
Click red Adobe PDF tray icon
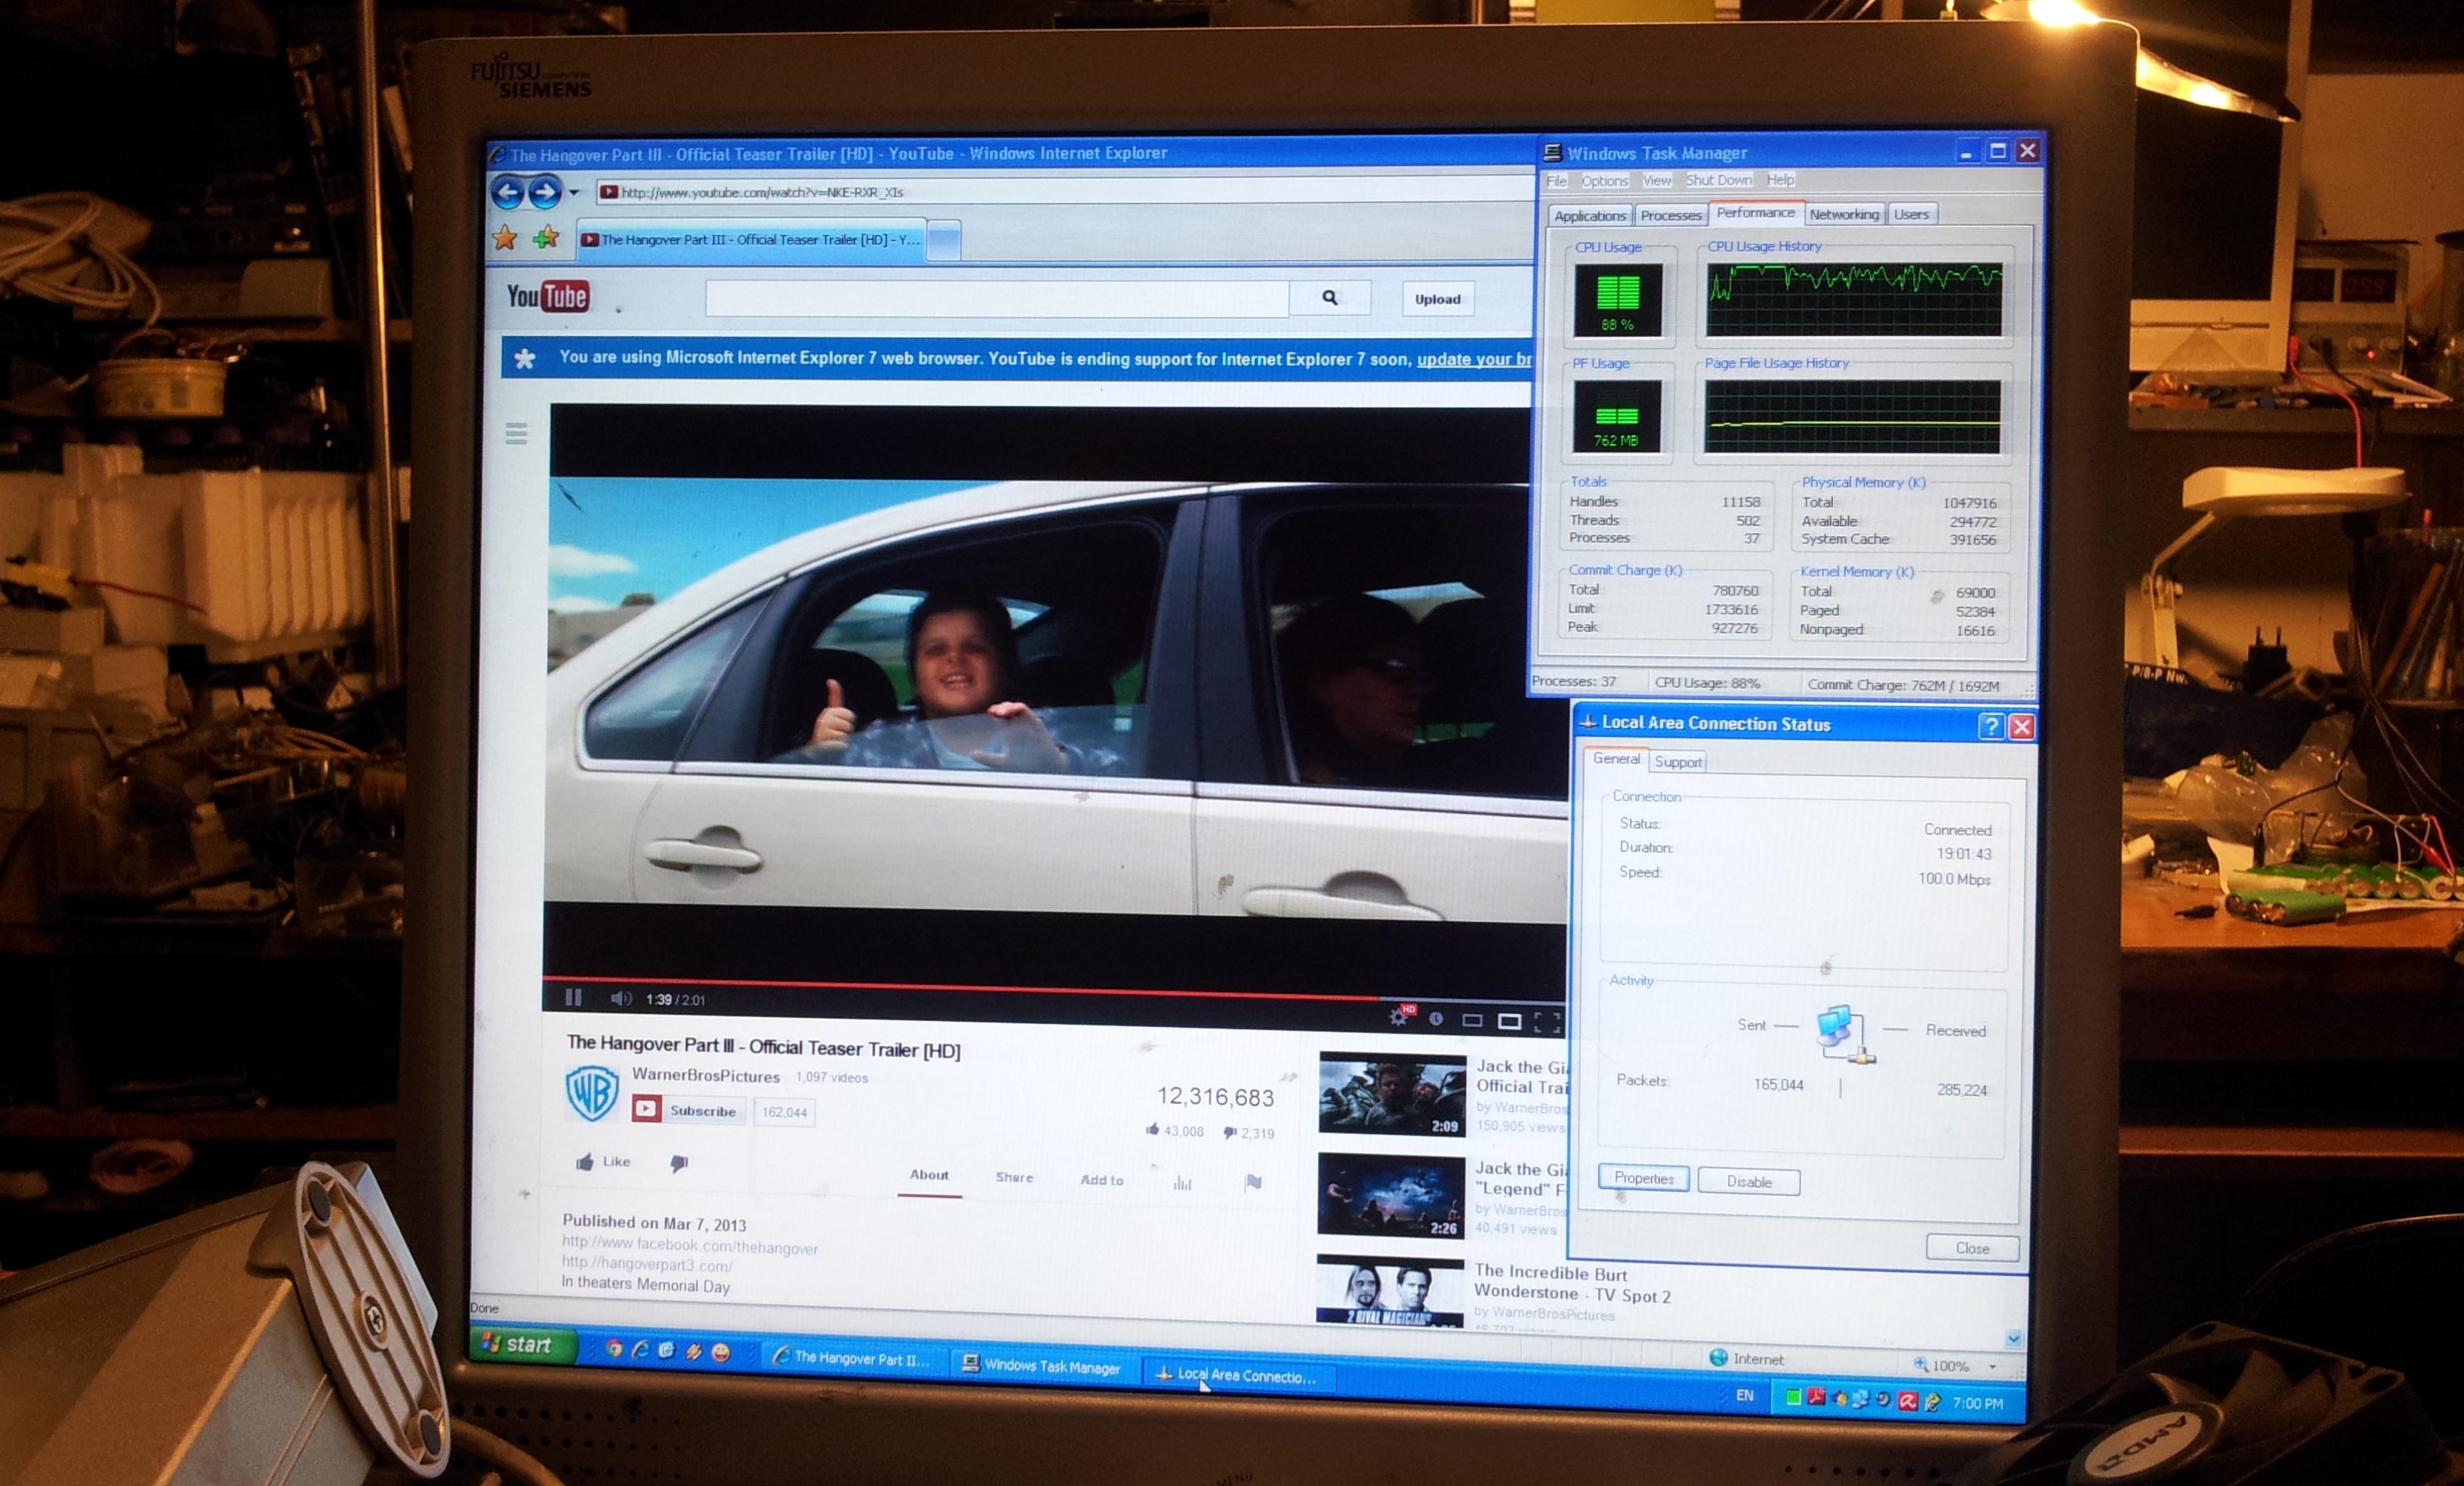[x=1816, y=1398]
